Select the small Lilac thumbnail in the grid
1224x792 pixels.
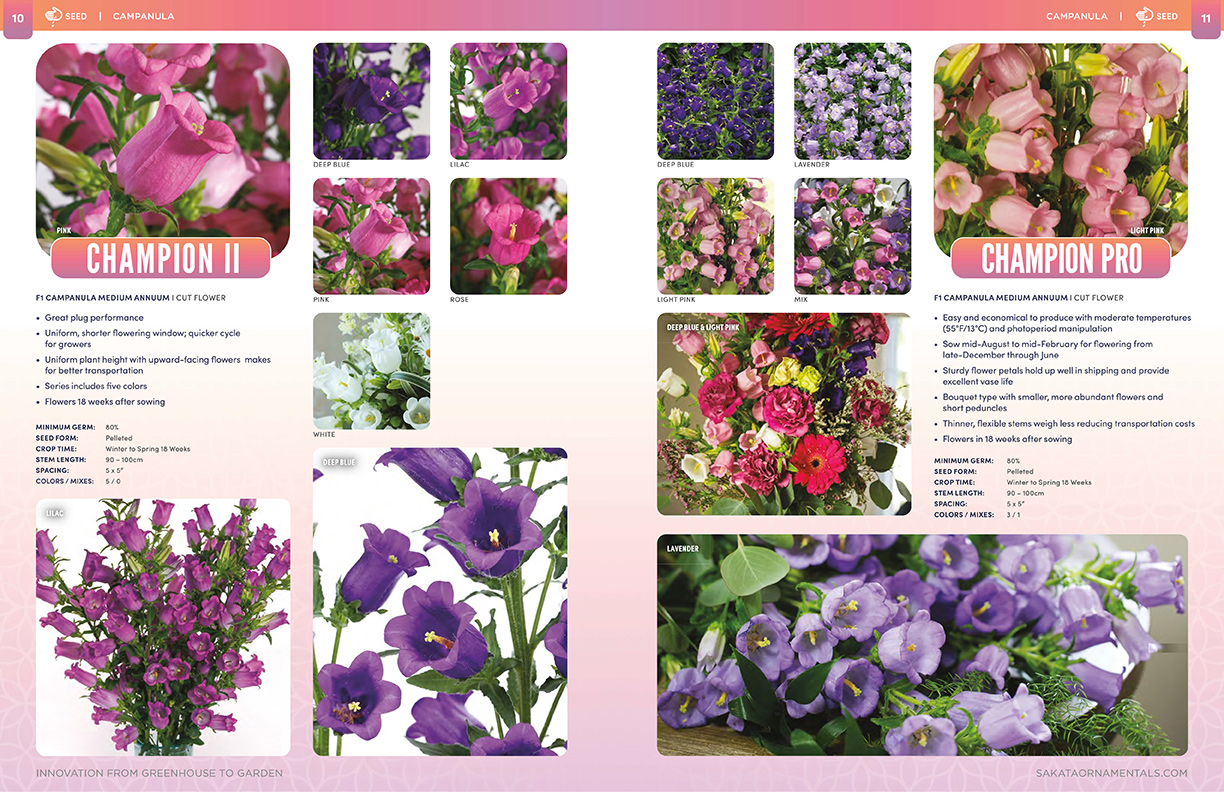[x=508, y=101]
